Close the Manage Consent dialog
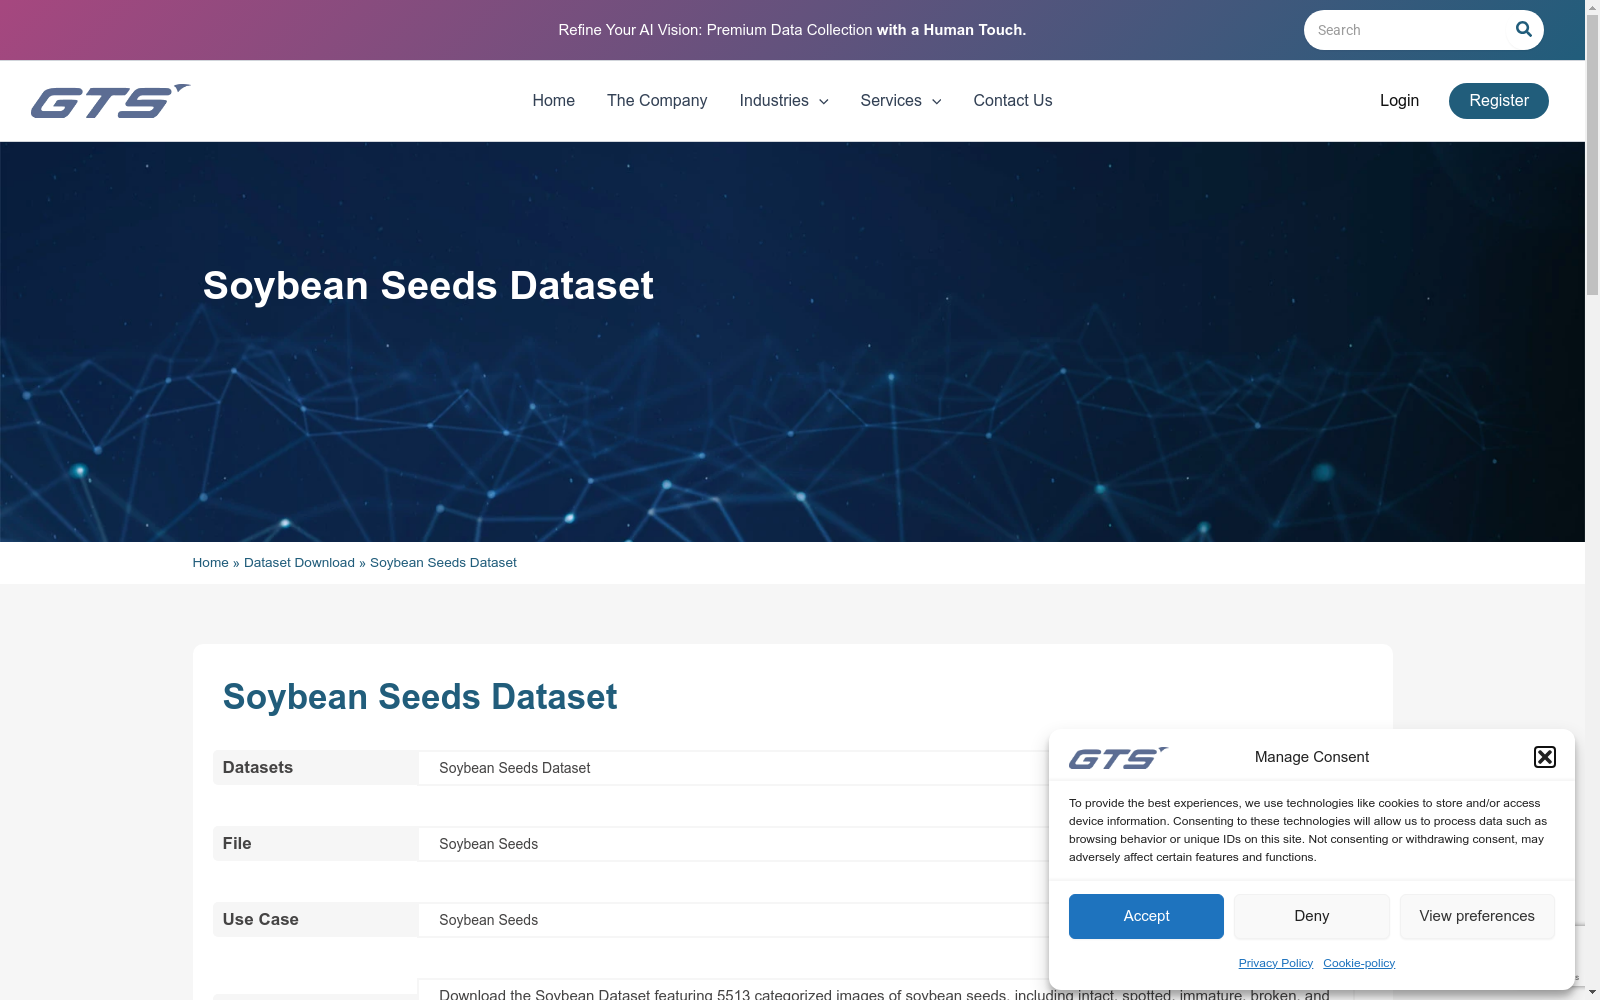Image resolution: width=1600 pixels, height=1000 pixels. click(1544, 757)
